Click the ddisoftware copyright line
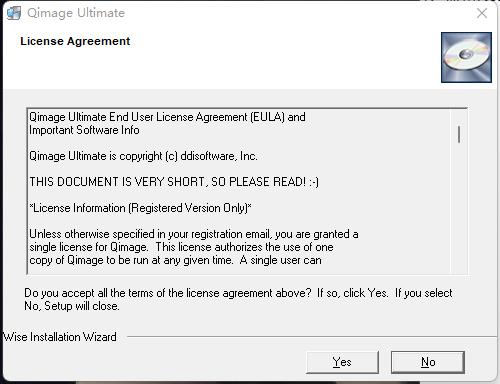500x384 pixels. 143,156
